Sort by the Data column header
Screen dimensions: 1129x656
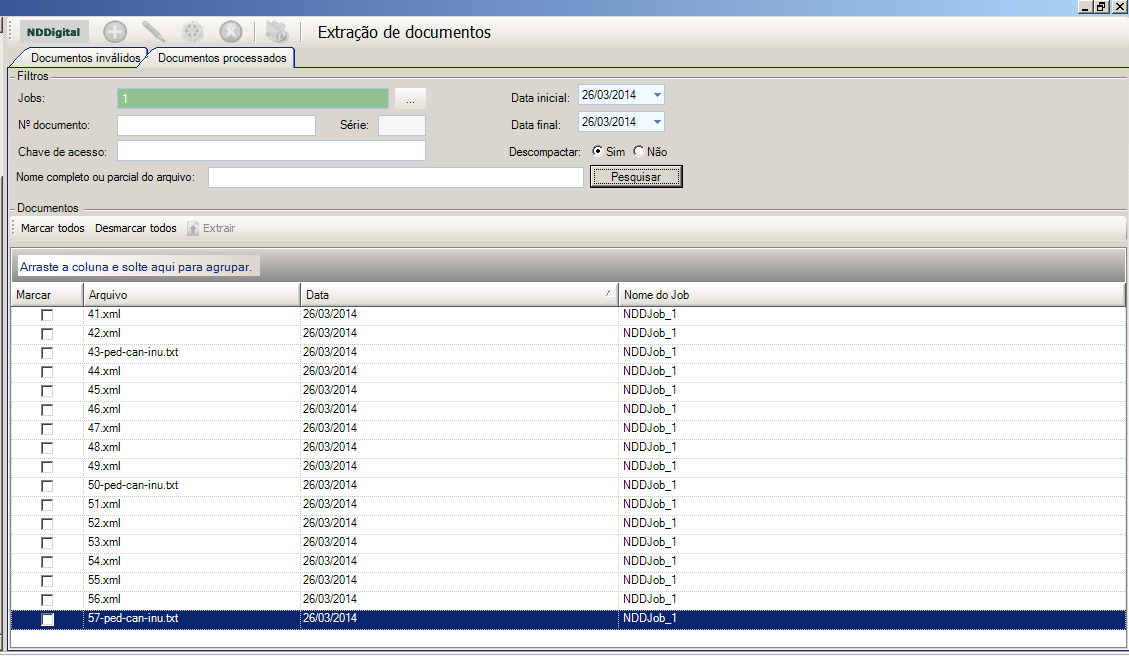tap(459, 295)
